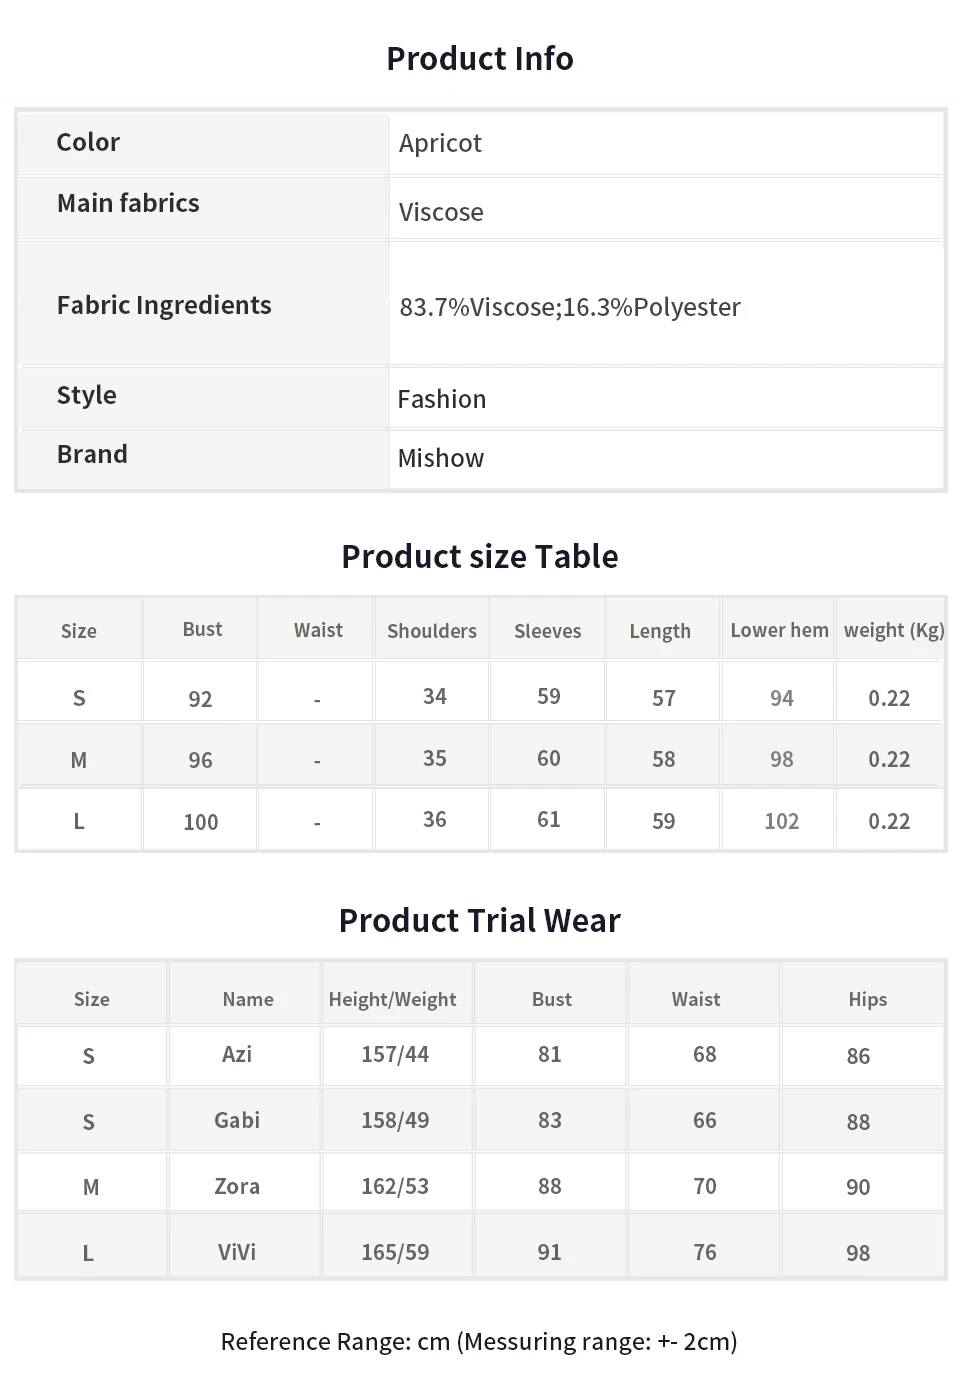Click the weight (Kg) column header
960x1385 pixels.
(893, 630)
